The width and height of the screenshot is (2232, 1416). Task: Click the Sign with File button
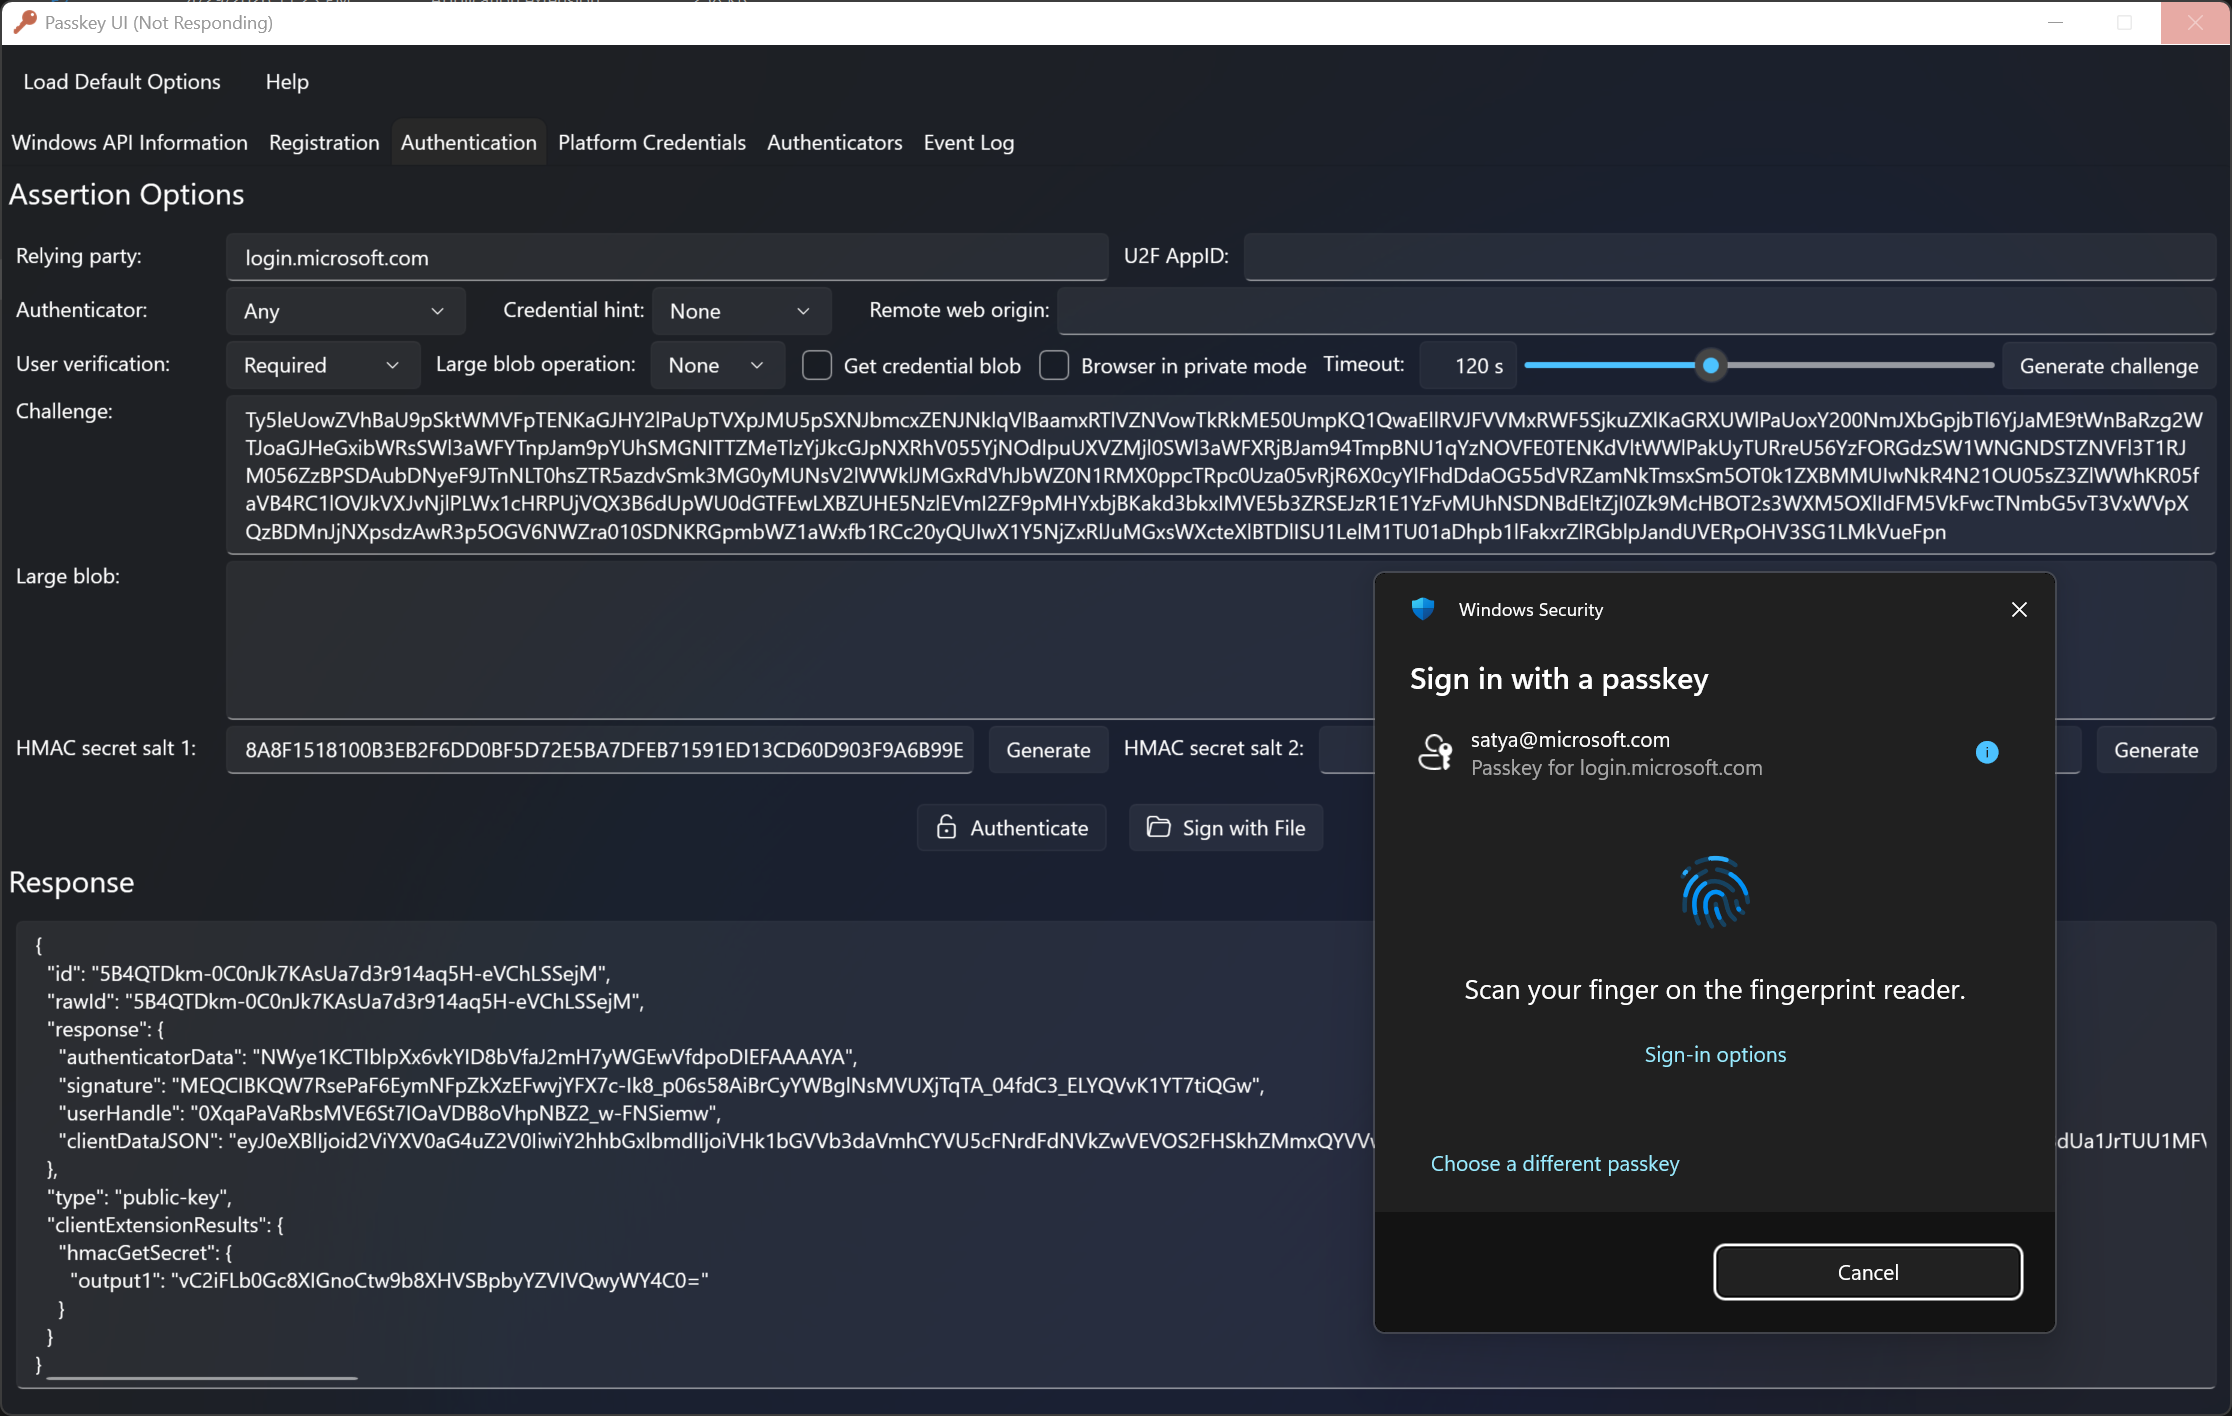pyautogui.click(x=1226, y=828)
